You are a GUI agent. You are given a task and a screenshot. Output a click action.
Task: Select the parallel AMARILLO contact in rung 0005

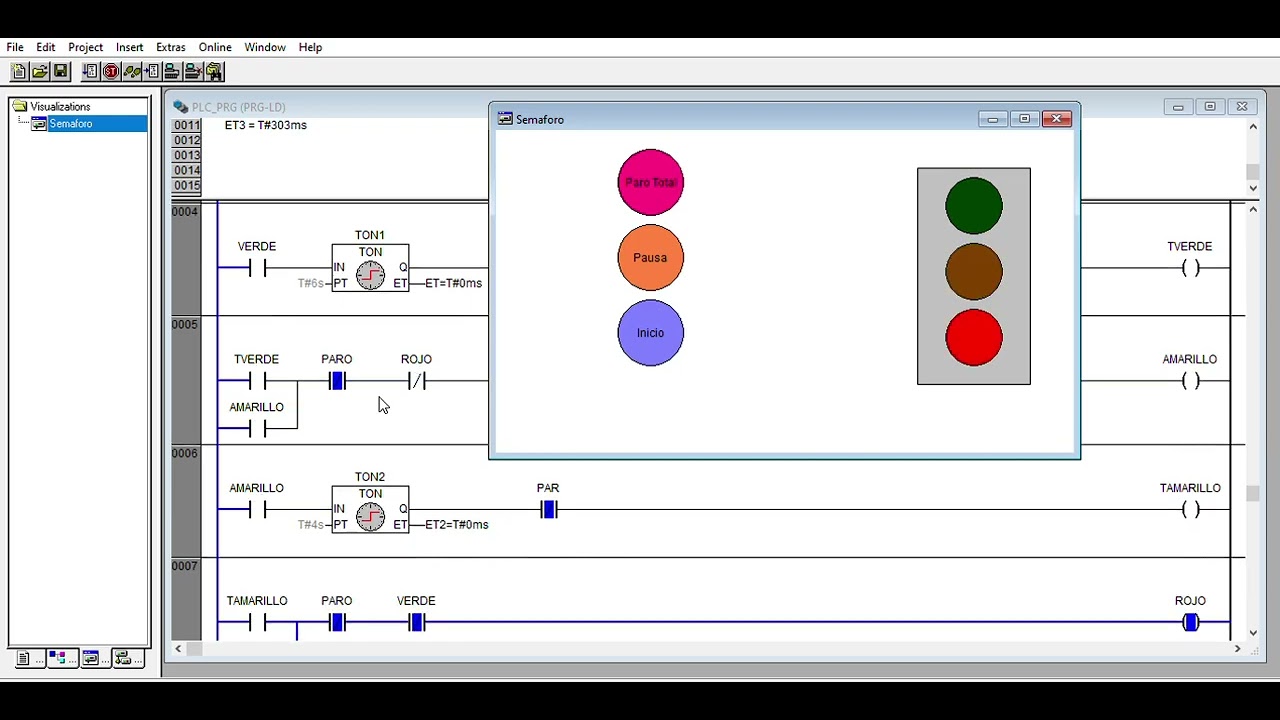(x=257, y=429)
